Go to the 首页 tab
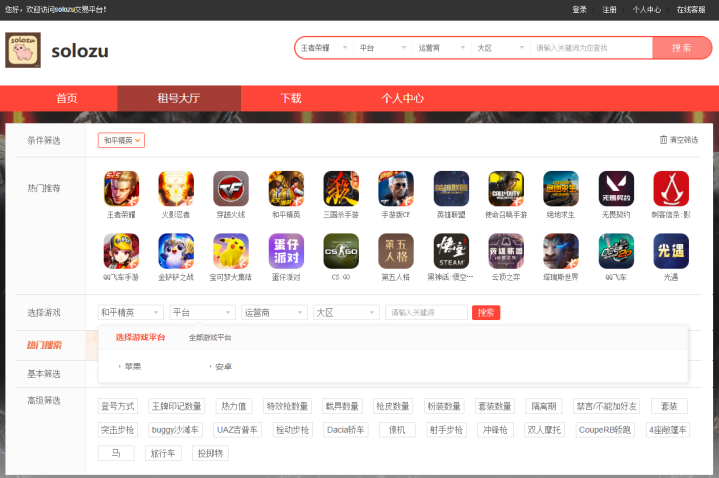This screenshot has height=478, width=719. (x=67, y=98)
